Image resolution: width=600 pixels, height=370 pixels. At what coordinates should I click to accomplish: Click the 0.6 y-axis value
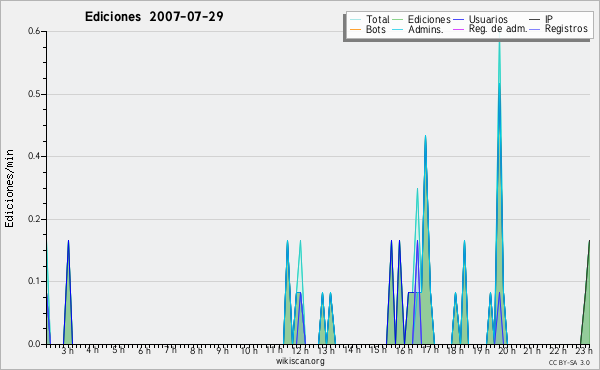[x=34, y=31]
